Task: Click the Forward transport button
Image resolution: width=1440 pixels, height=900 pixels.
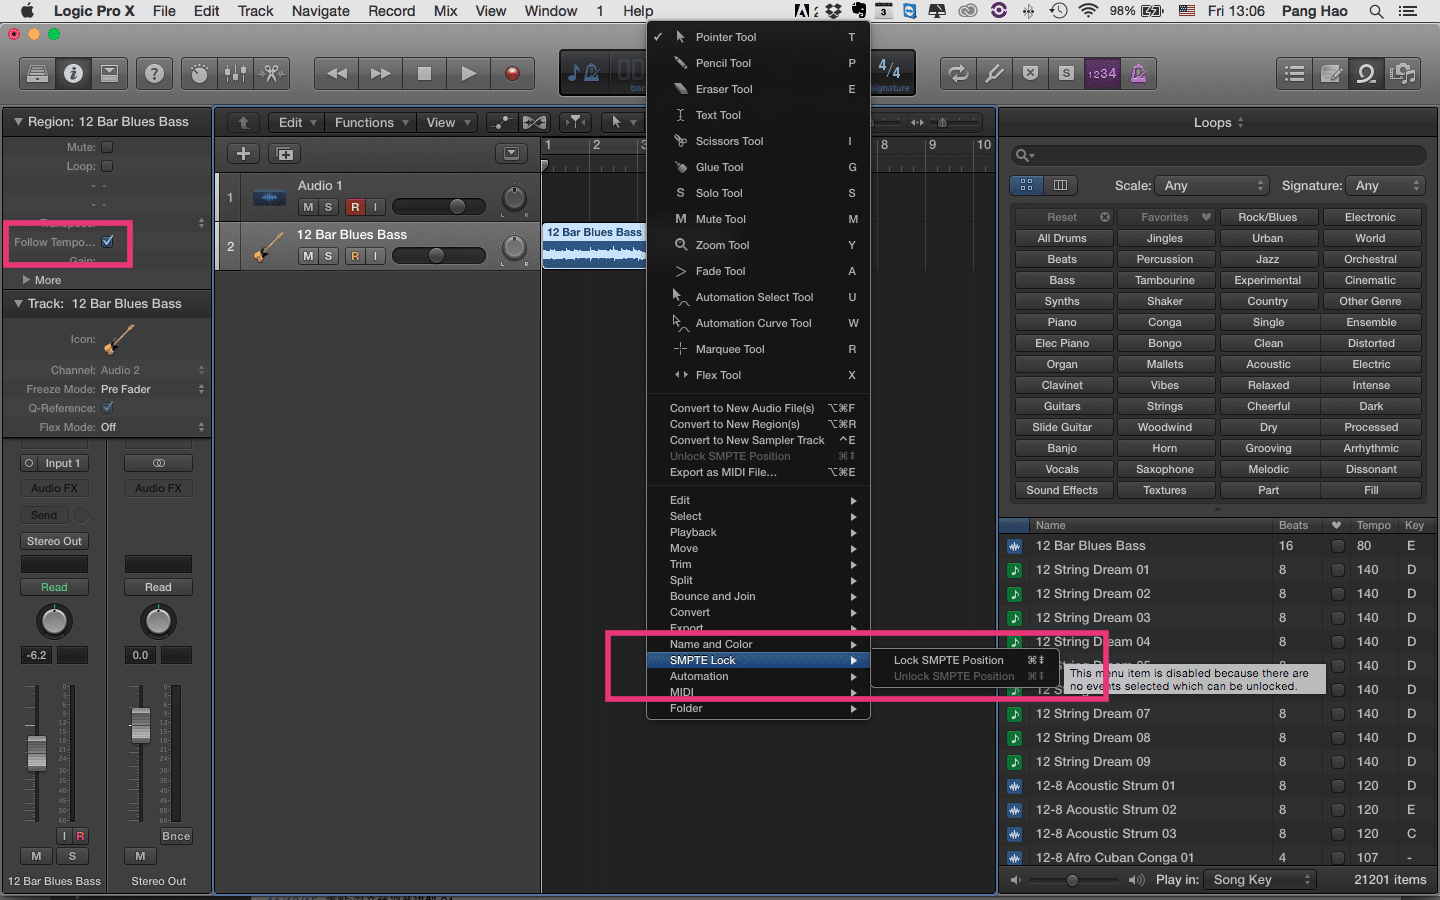Action: [381, 73]
